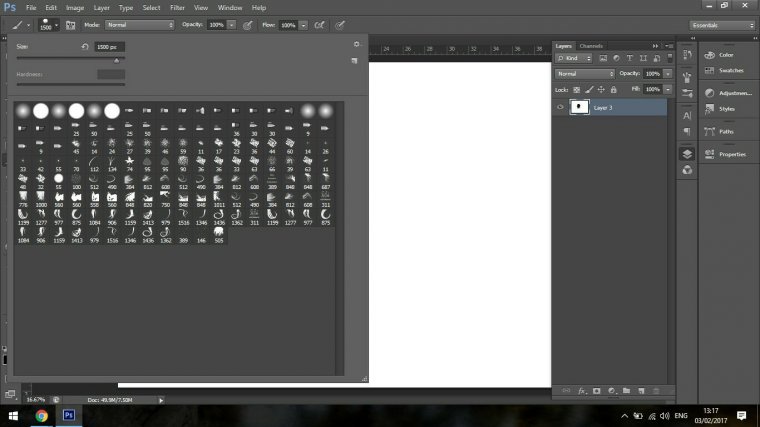Screen dimensions: 760x427
Task: Enable pressure for opacity icon
Action: click(248, 25)
